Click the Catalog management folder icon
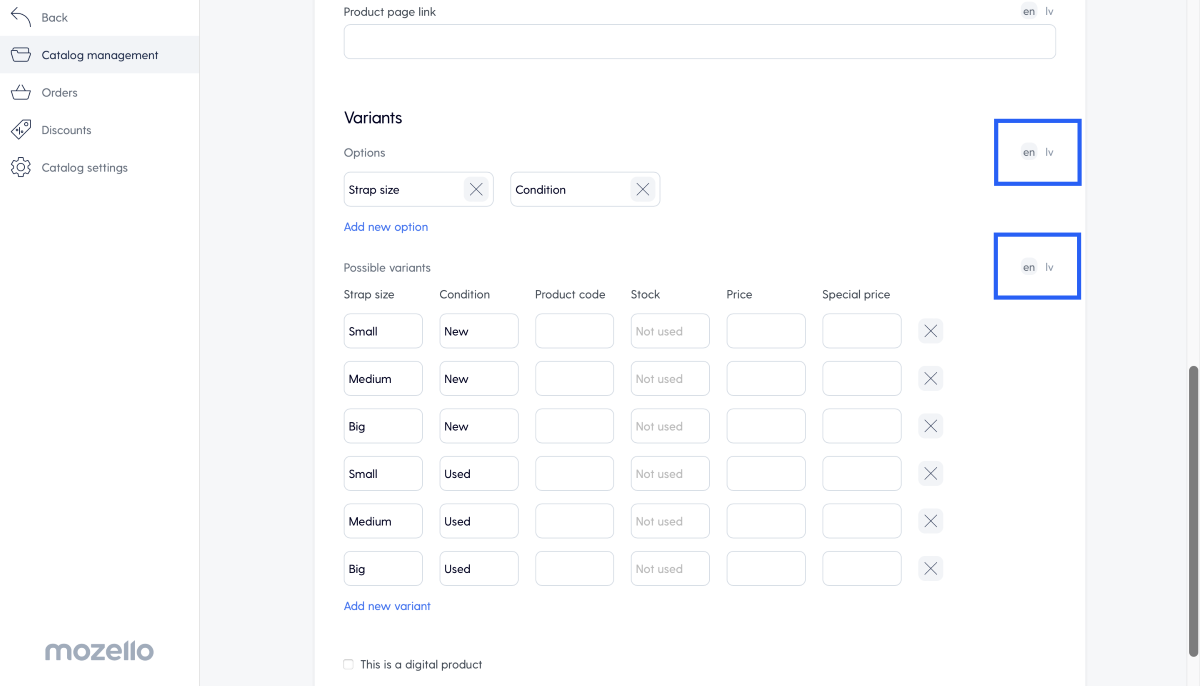The image size is (1200, 686). pyautogui.click(x=21, y=55)
